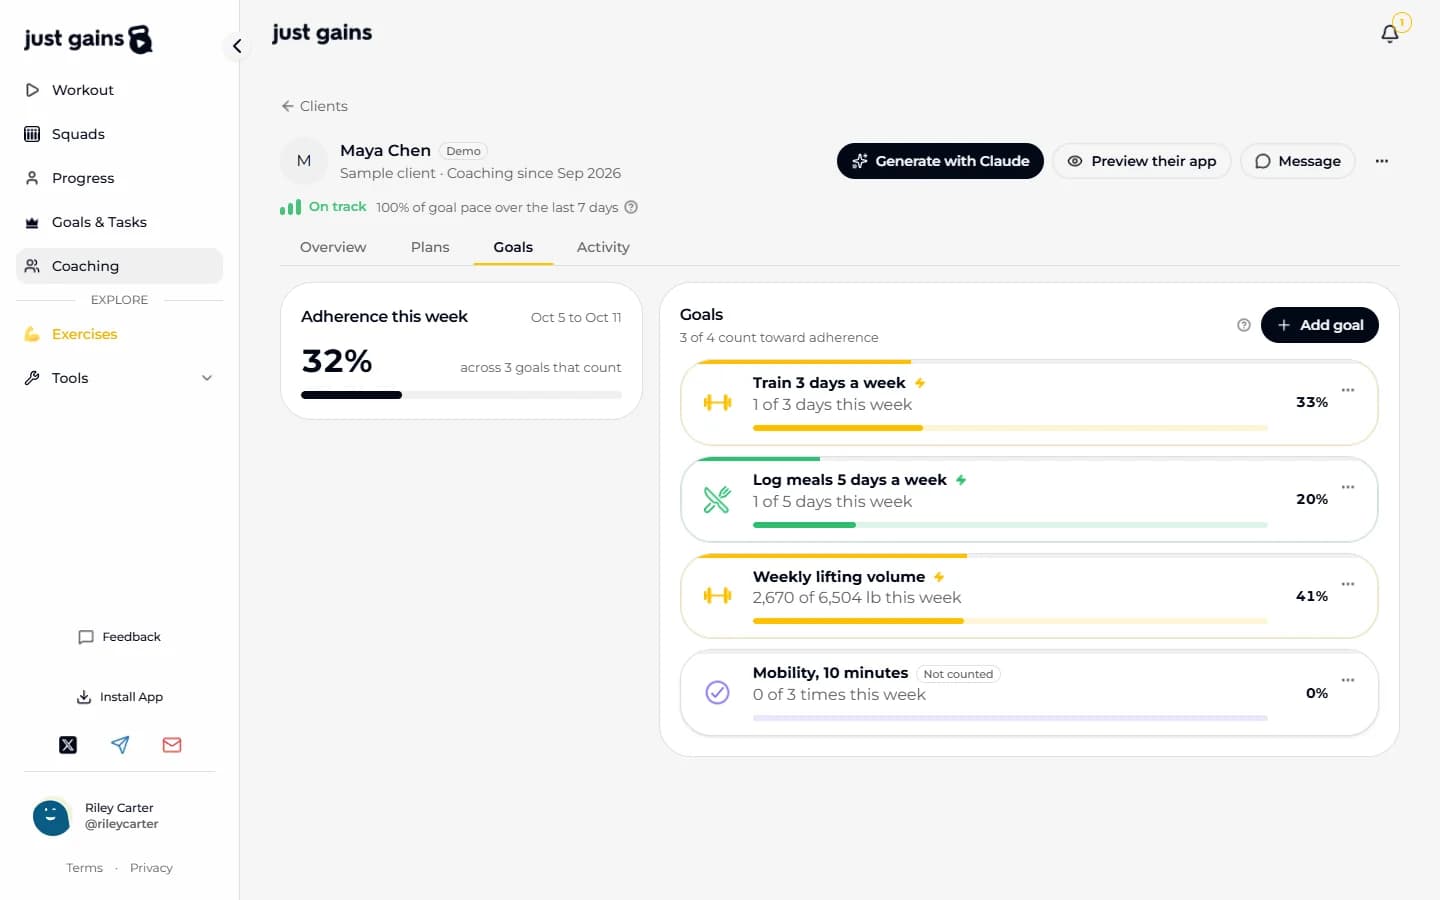Expand the Tools menu chevron
The height and width of the screenshot is (900, 1440).
[207, 378]
